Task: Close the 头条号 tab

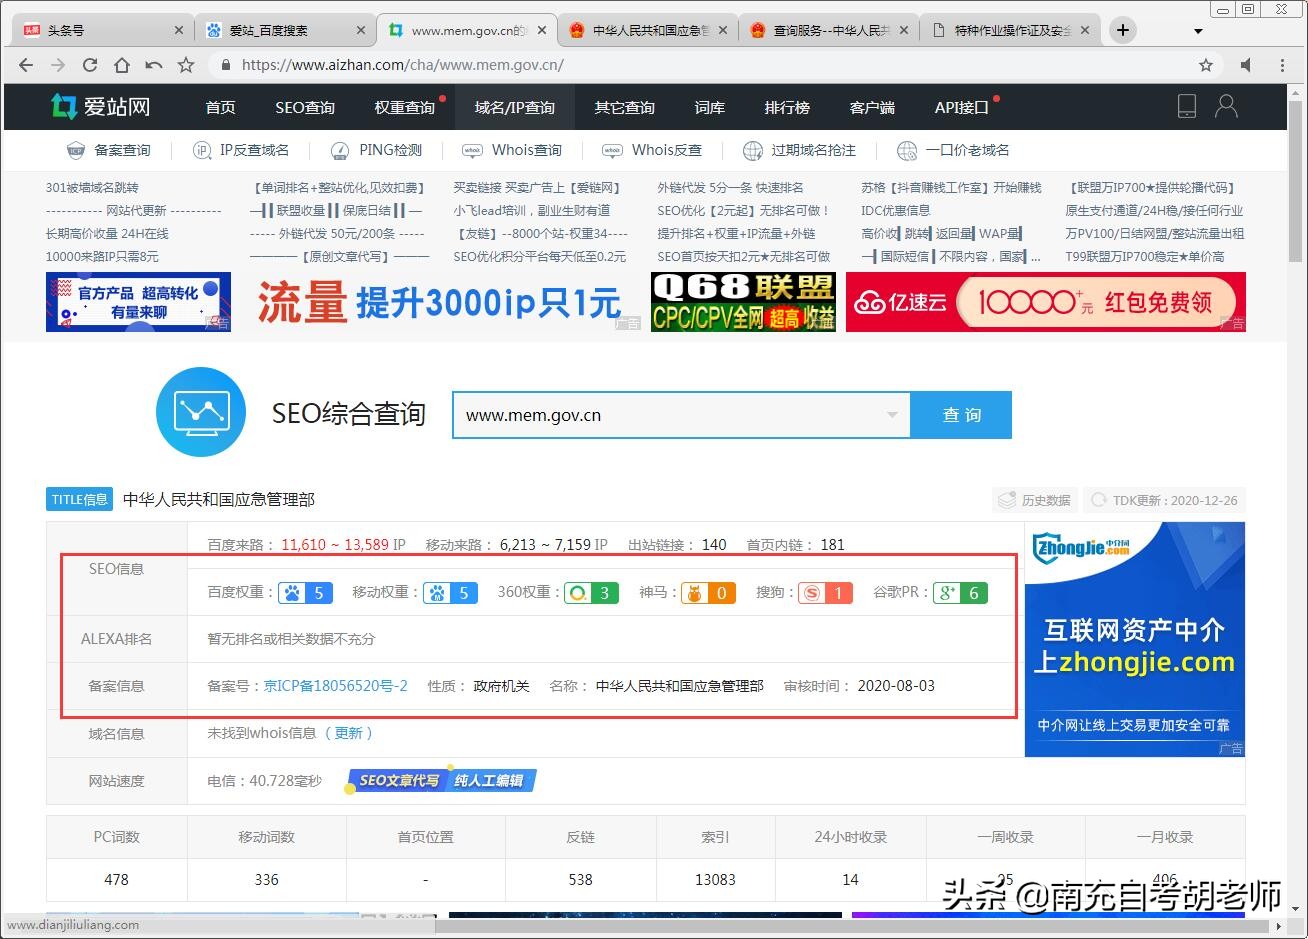Action: (179, 30)
